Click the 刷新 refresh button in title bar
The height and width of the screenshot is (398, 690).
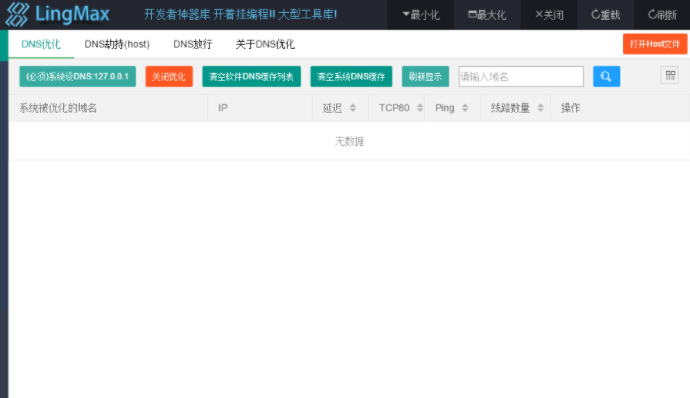click(662, 15)
